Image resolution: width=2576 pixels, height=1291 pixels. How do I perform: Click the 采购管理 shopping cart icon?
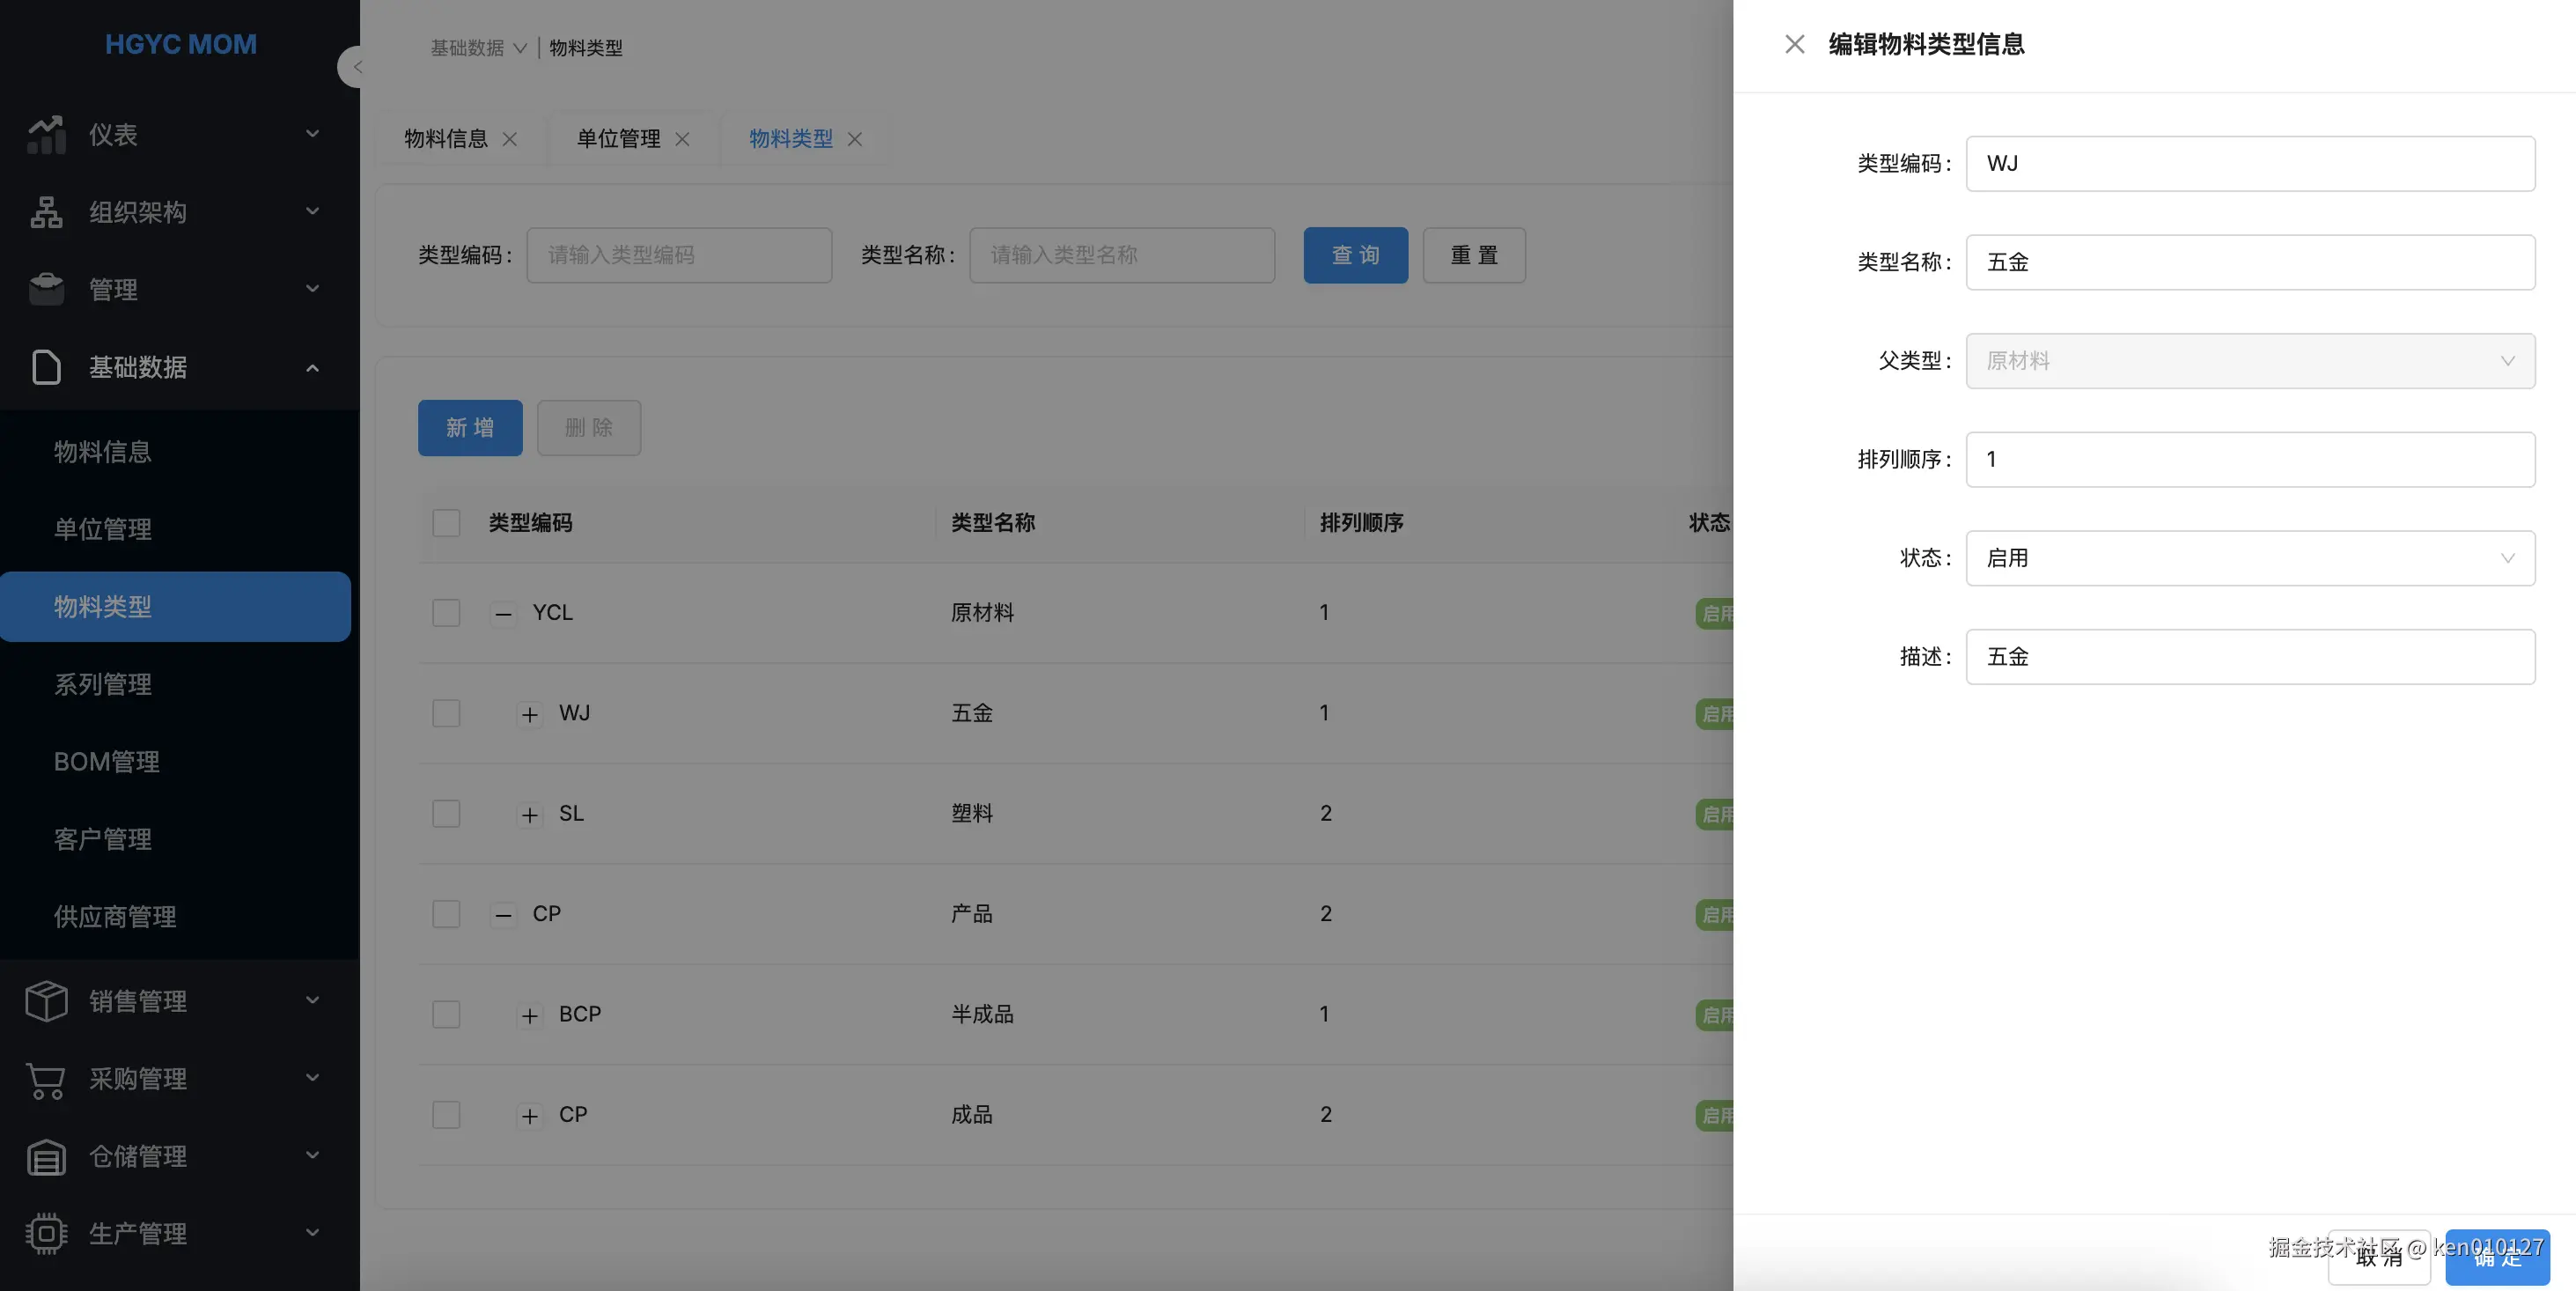(x=46, y=1079)
